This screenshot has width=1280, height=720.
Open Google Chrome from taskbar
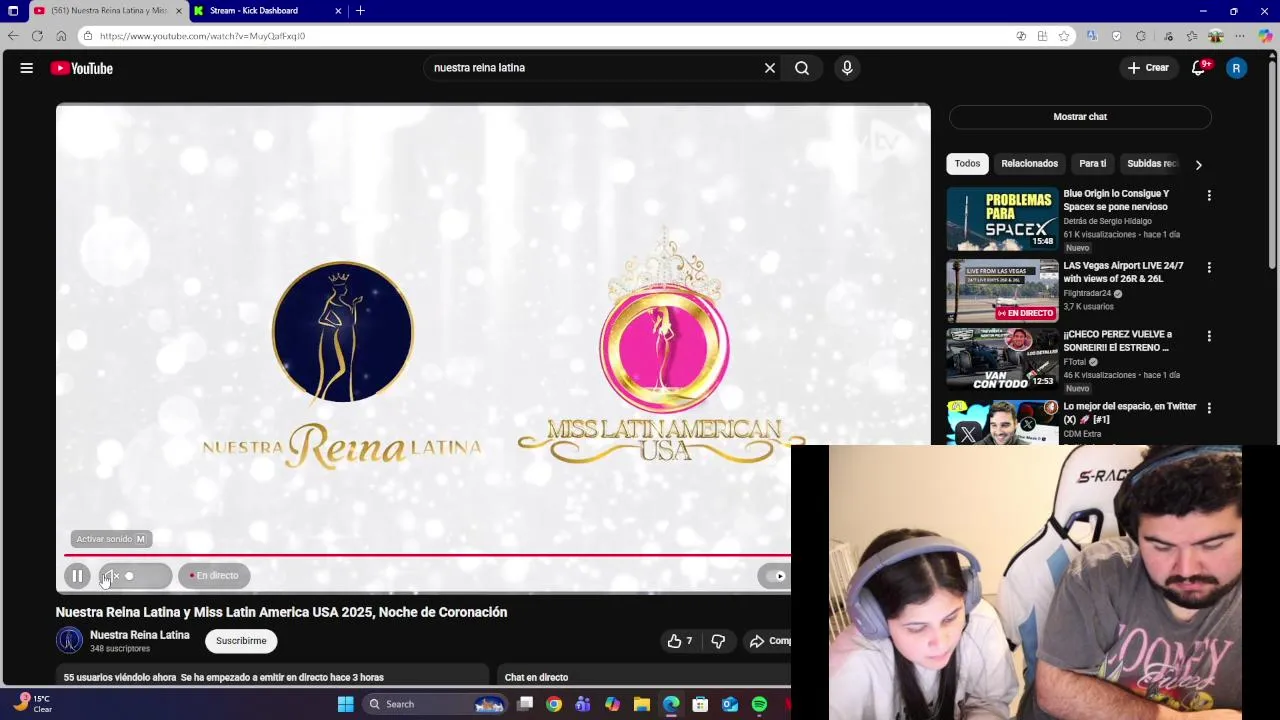coord(554,704)
